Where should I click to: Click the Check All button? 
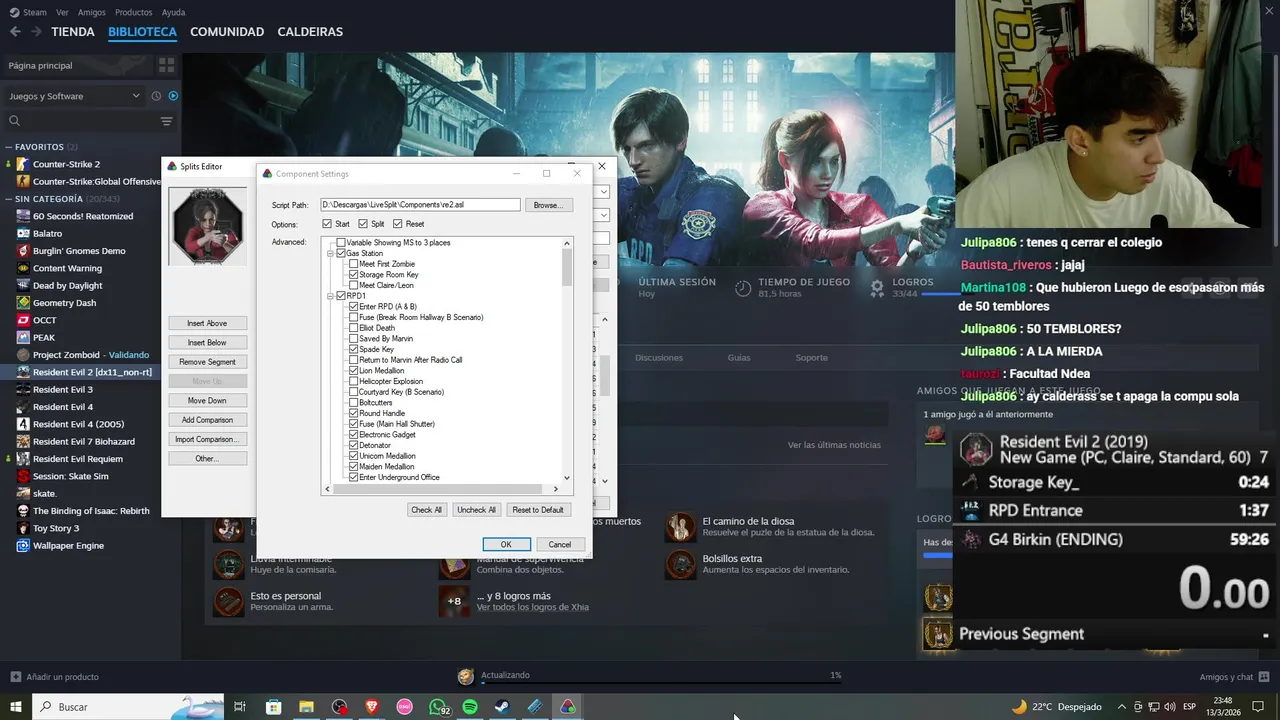coord(426,510)
